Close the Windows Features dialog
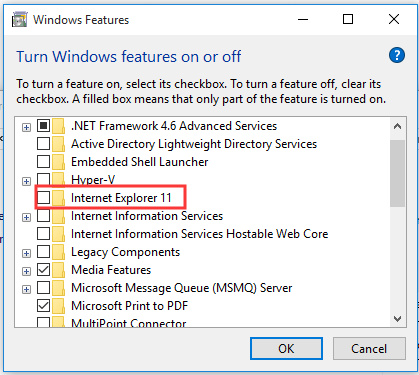 [x=394, y=19]
